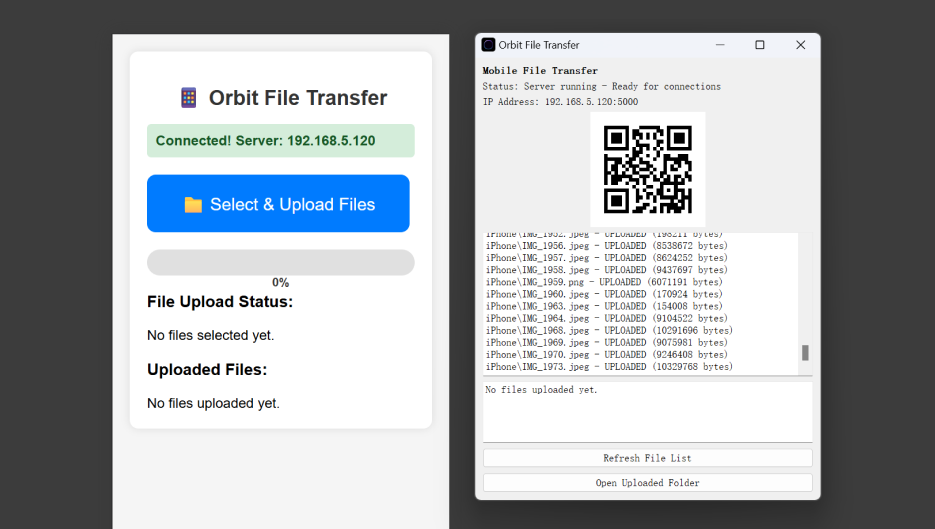Viewport: 935px width, 529px height.
Task: Select log row IMG_1973.jpeg
Action: click(609, 367)
